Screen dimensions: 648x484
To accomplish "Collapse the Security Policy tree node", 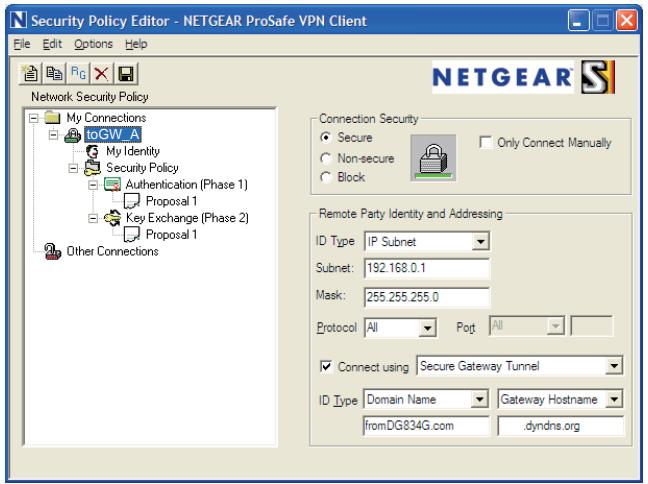I will pos(73,168).
